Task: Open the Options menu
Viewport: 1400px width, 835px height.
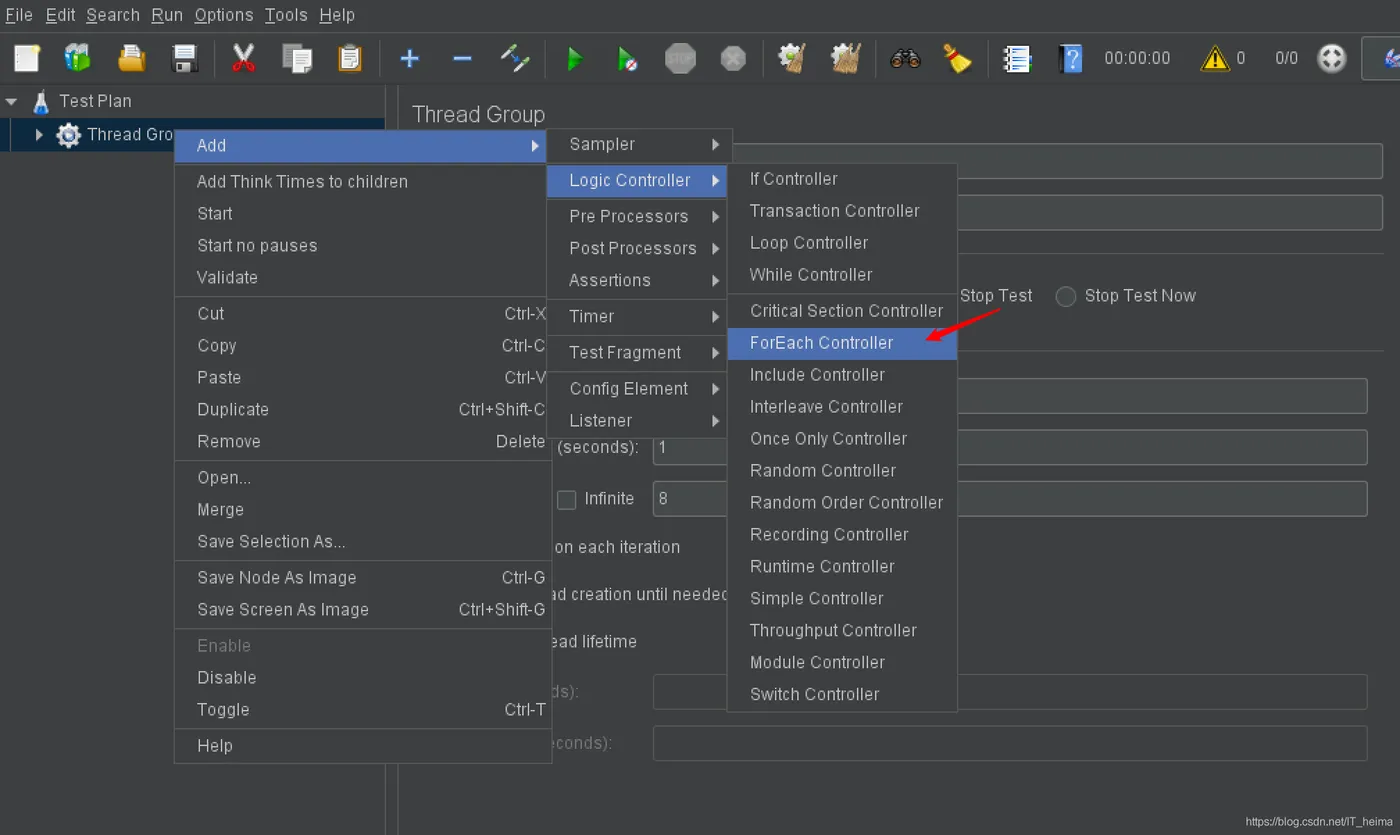Action: pos(224,15)
